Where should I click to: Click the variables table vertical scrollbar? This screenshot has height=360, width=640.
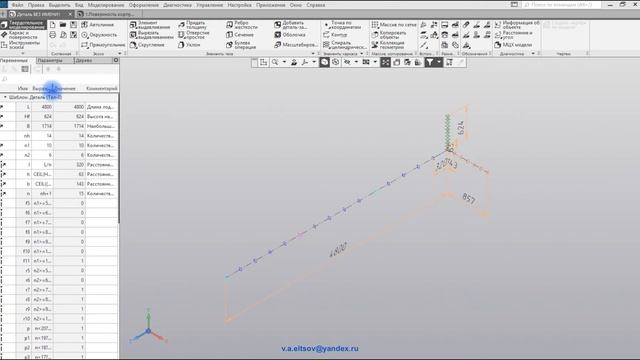click(x=119, y=158)
